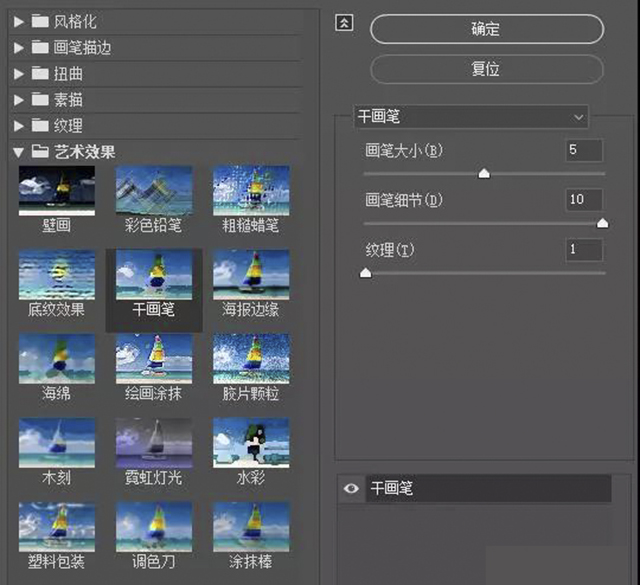Select the 胶片颗粒 filter thumbnail
Image resolution: width=640 pixels, height=585 pixels.
(x=251, y=359)
